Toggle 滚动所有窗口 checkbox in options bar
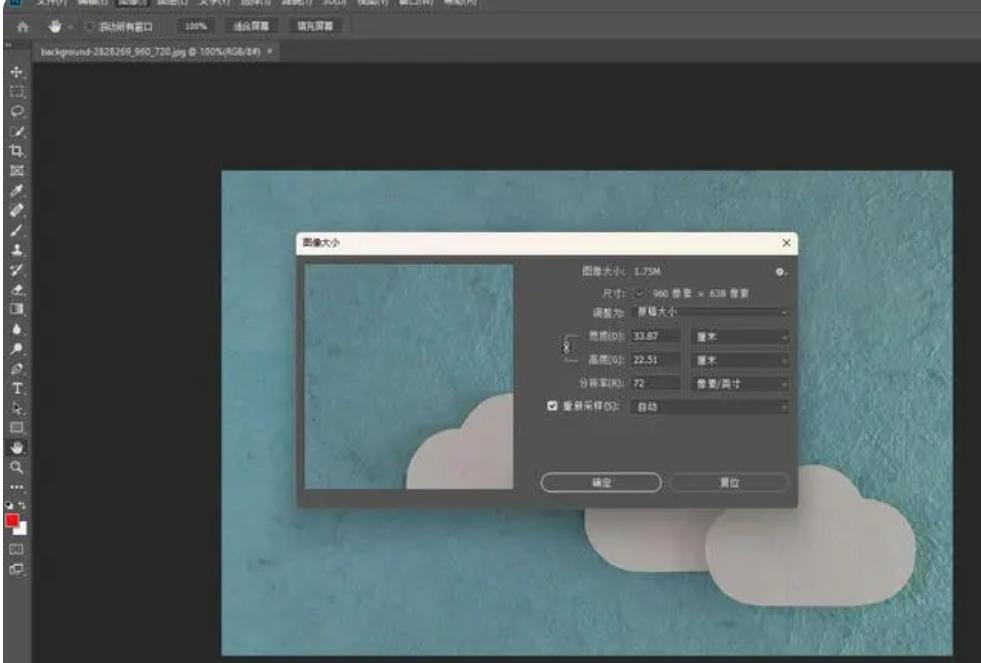Screen dimensions: 981x663 (x=89, y=26)
